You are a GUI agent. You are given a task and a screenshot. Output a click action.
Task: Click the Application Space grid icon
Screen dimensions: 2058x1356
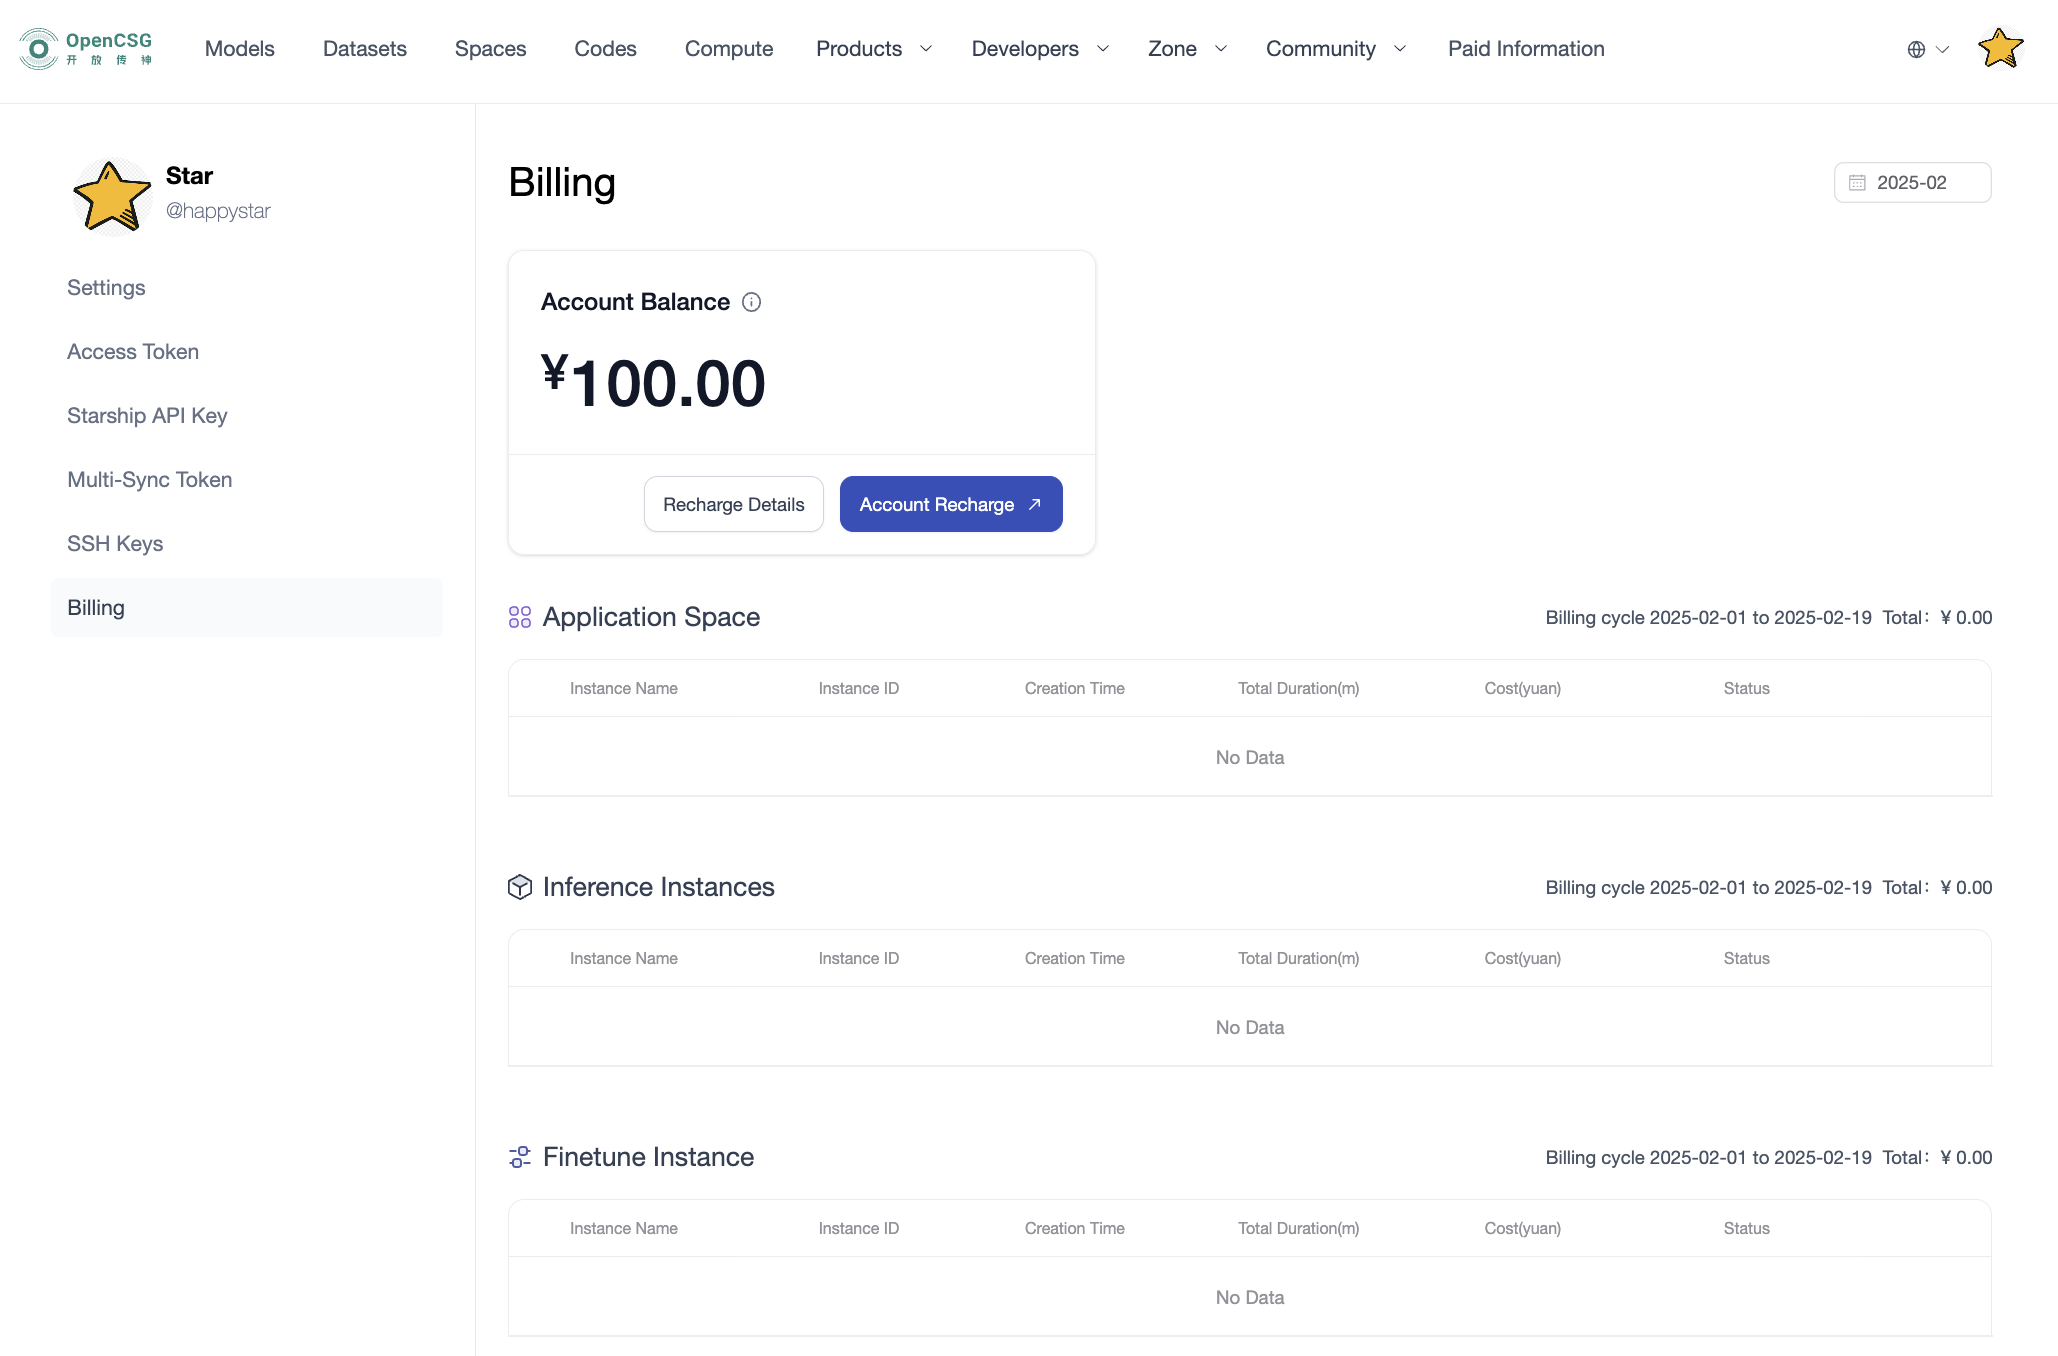[520, 617]
